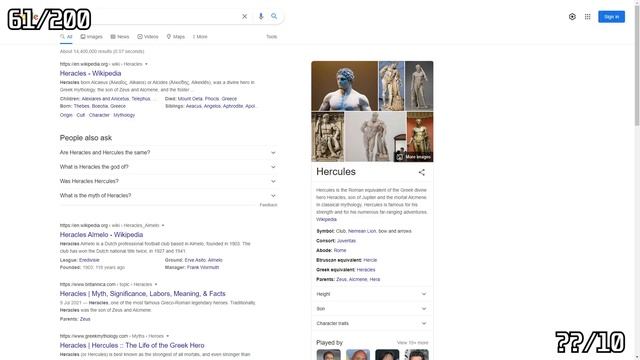Screen dimensions: 640x360
Task: Click the Sign in button
Action: 611,17
